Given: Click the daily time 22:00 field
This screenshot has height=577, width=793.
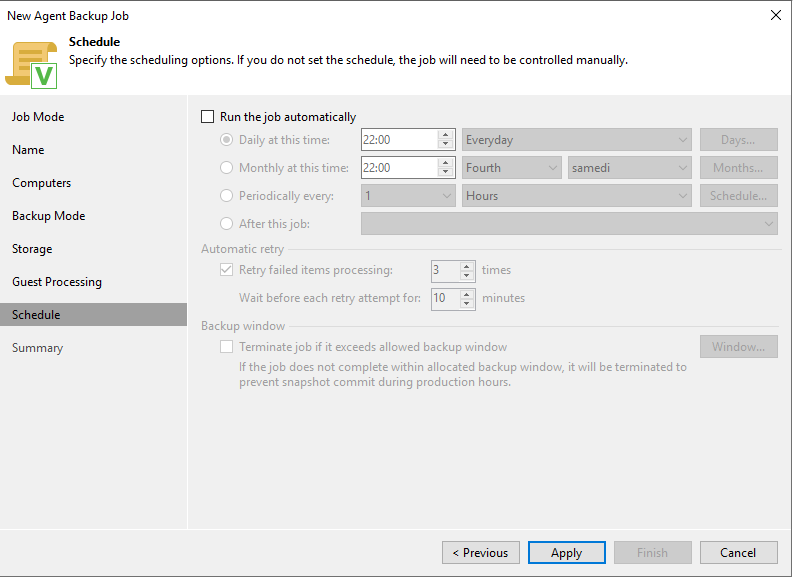Looking at the screenshot, I should 398,140.
